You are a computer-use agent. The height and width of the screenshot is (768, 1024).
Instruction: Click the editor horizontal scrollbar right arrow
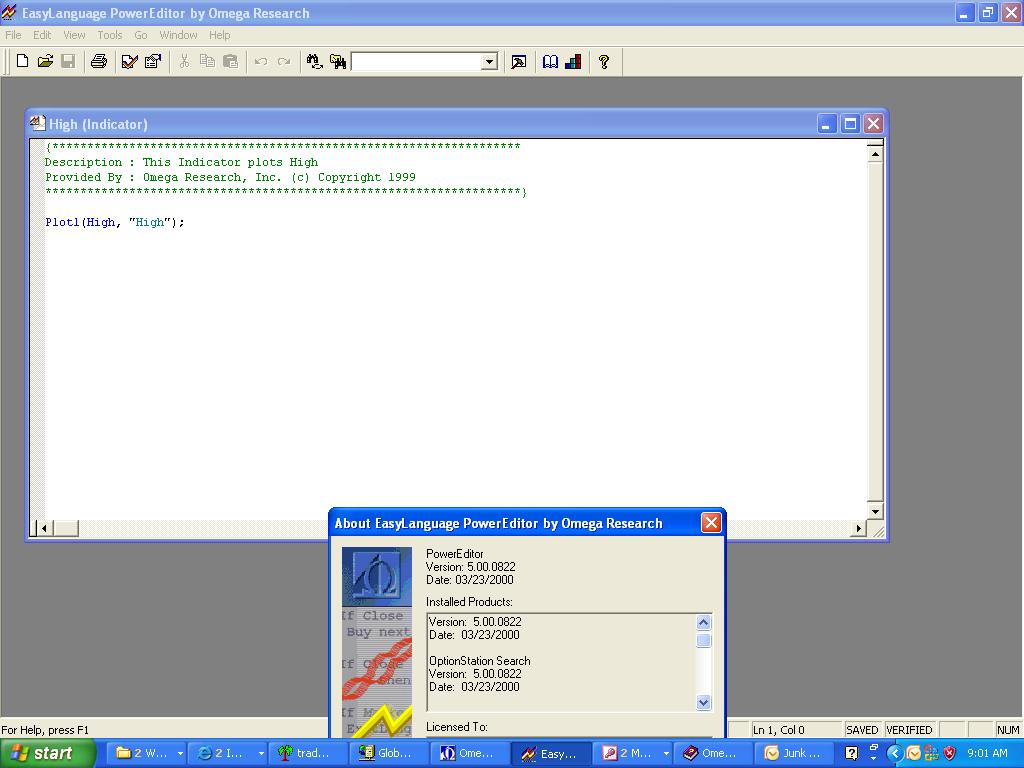point(858,528)
